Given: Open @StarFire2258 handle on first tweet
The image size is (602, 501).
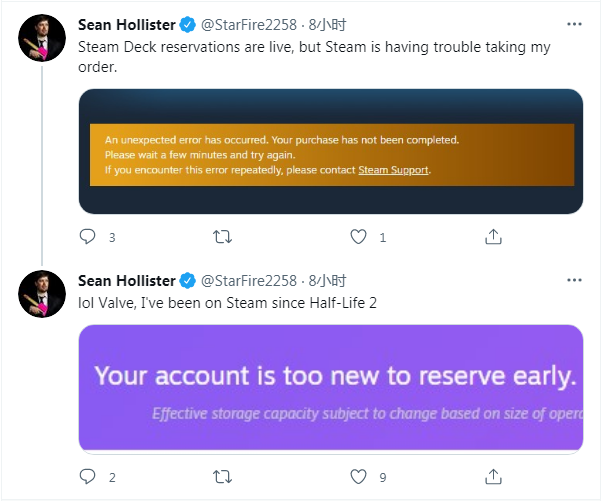Looking at the screenshot, I should [249, 24].
